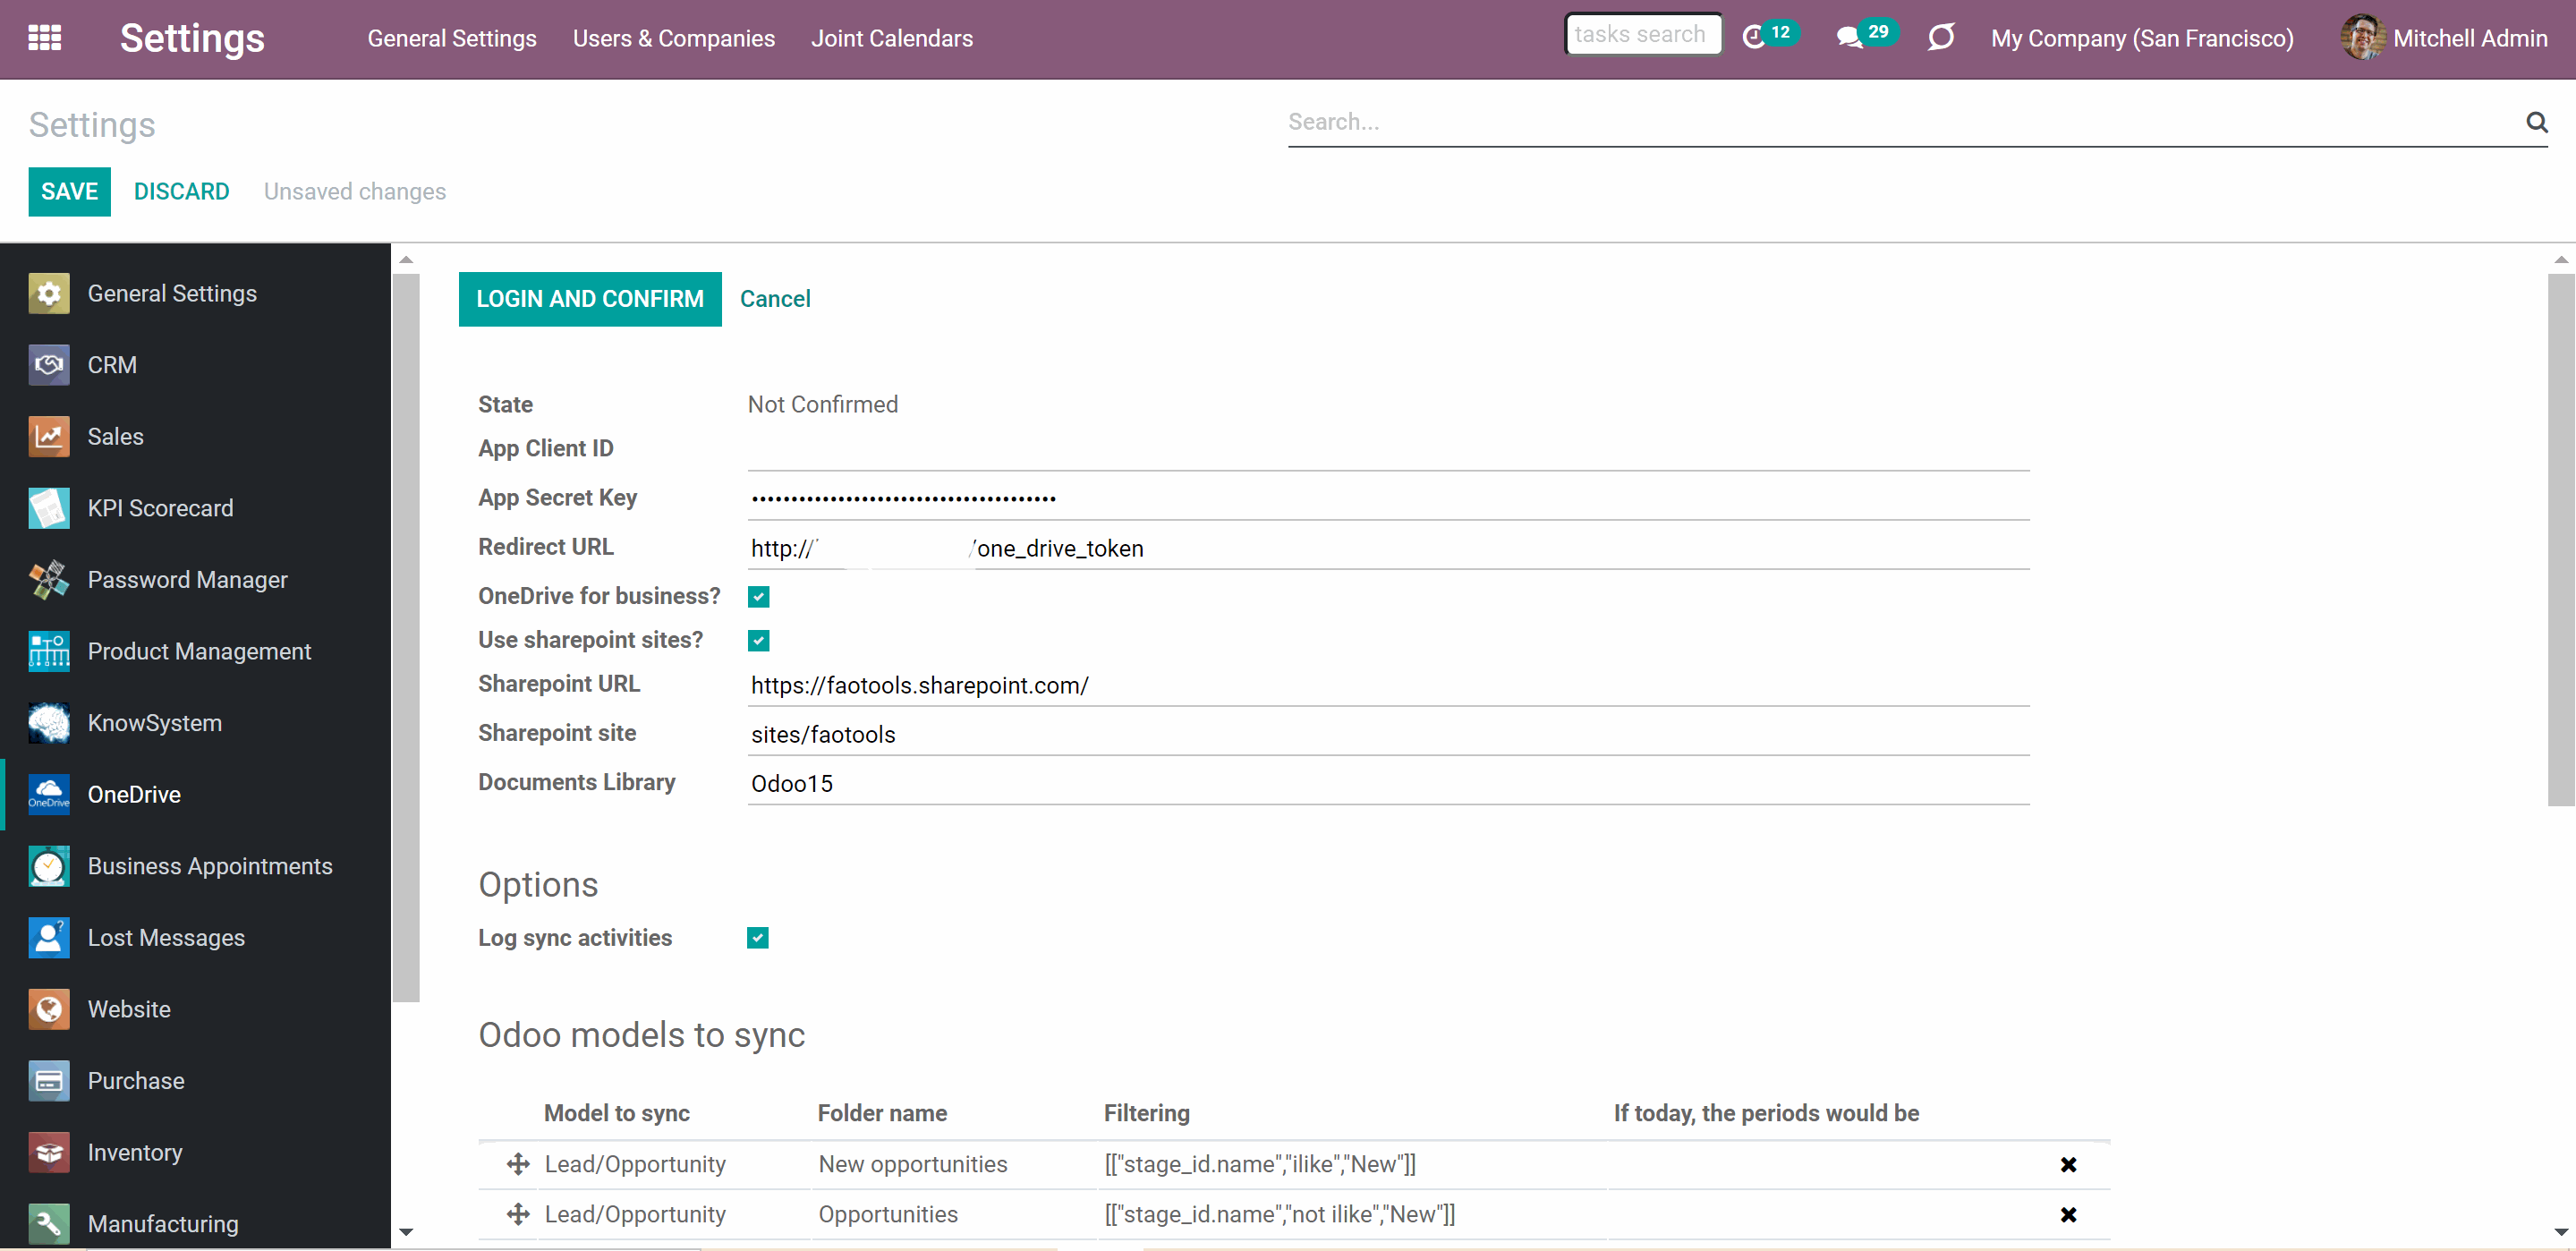
Task: Toggle Use sharepoint sites checkbox
Action: coord(759,641)
